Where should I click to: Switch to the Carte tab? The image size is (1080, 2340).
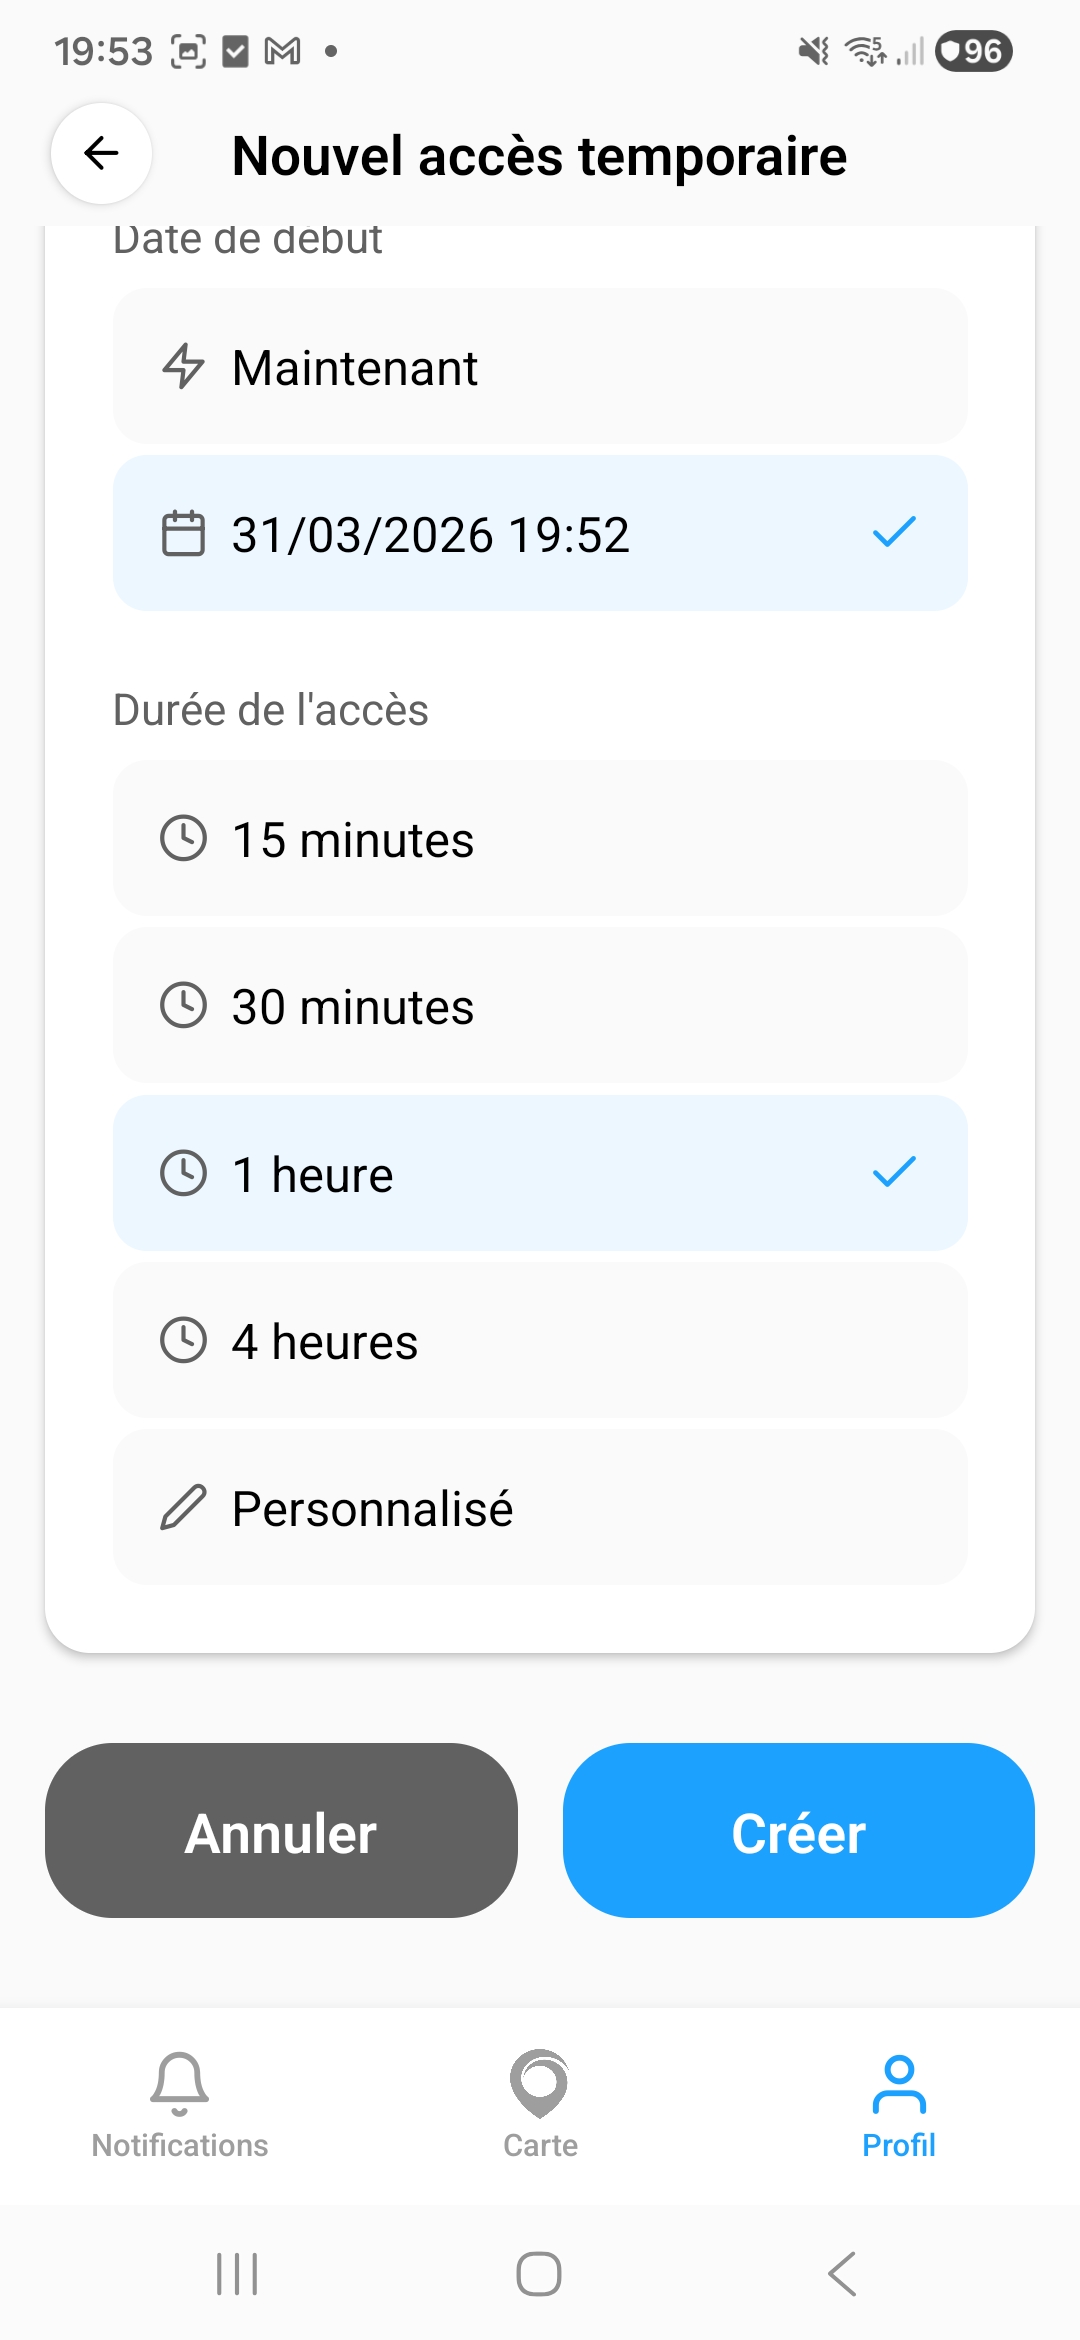[x=540, y=2110]
